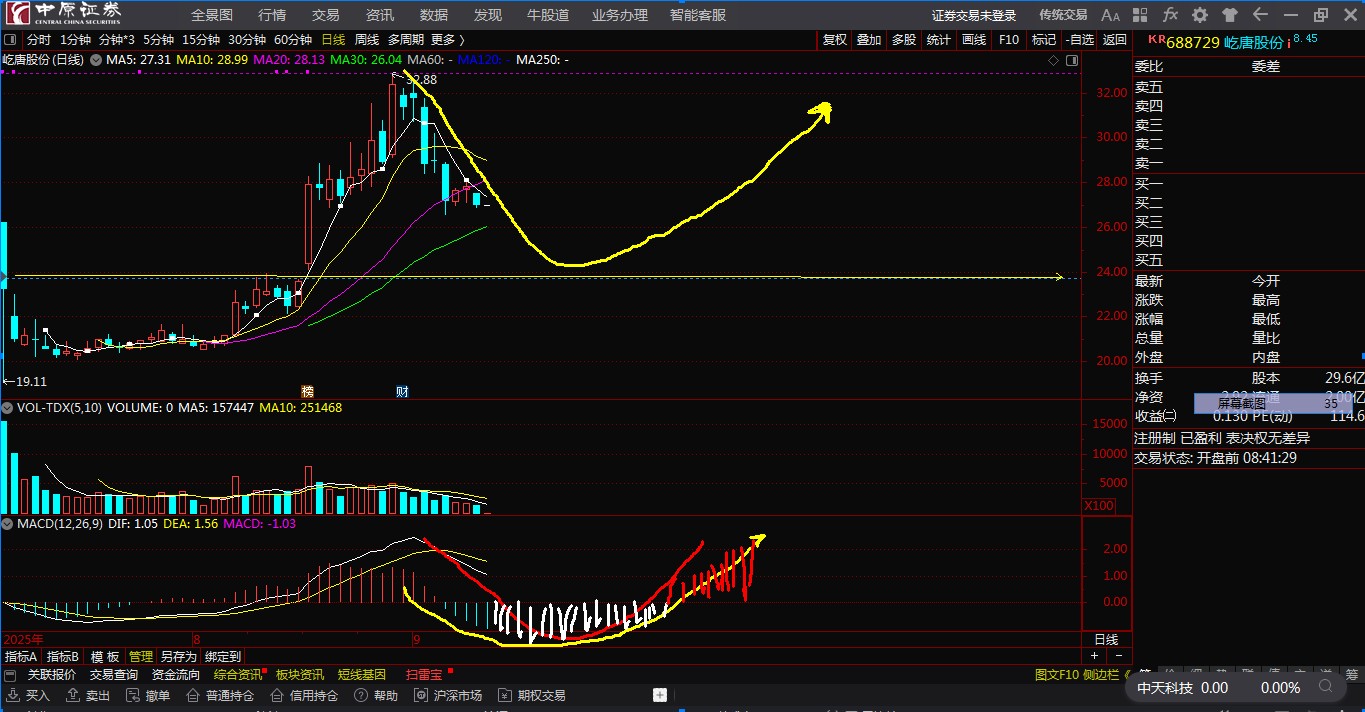The height and width of the screenshot is (712, 1365).
Task: Click the 返回 return button
Action: pyautogui.click(x=1114, y=40)
